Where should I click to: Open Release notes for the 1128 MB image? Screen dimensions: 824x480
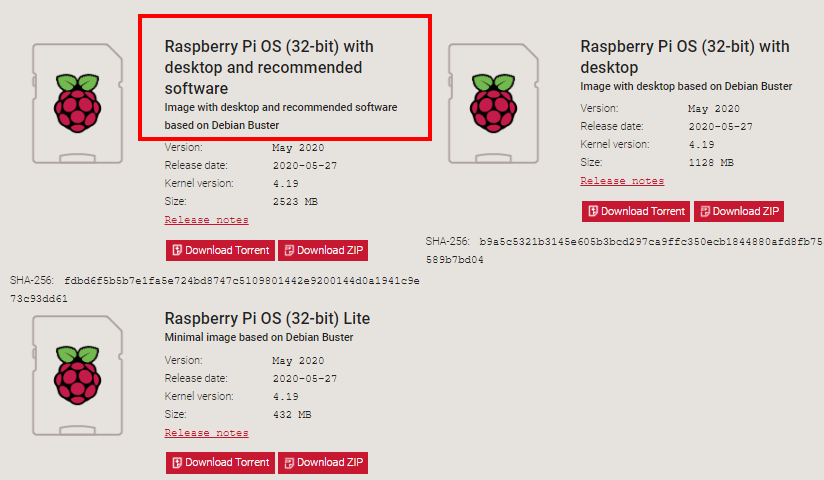tap(622, 181)
